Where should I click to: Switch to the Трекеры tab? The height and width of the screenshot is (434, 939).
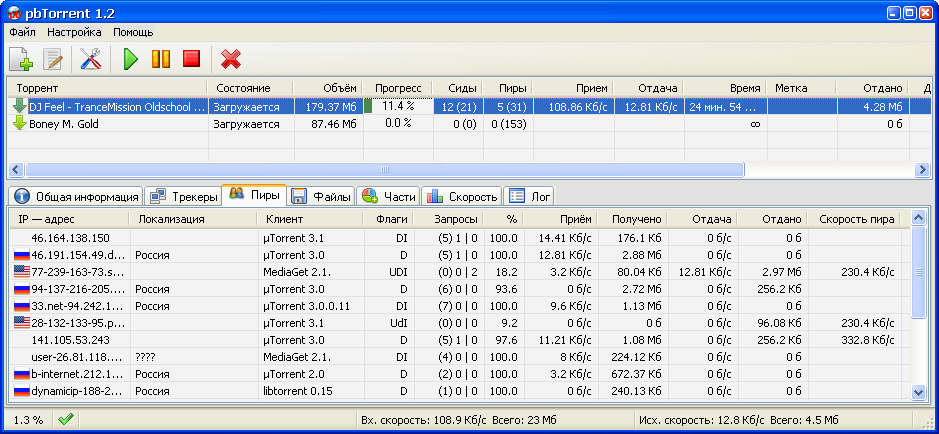point(182,196)
